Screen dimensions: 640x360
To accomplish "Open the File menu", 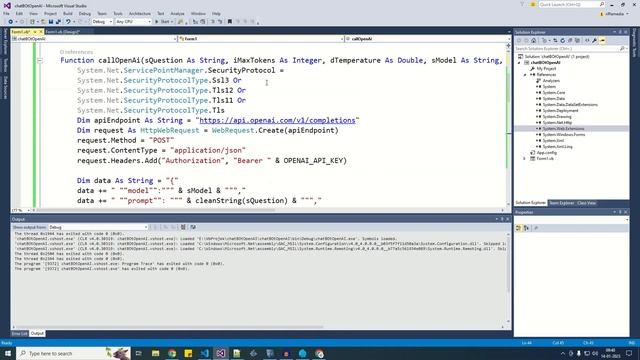I will coord(6,13).
